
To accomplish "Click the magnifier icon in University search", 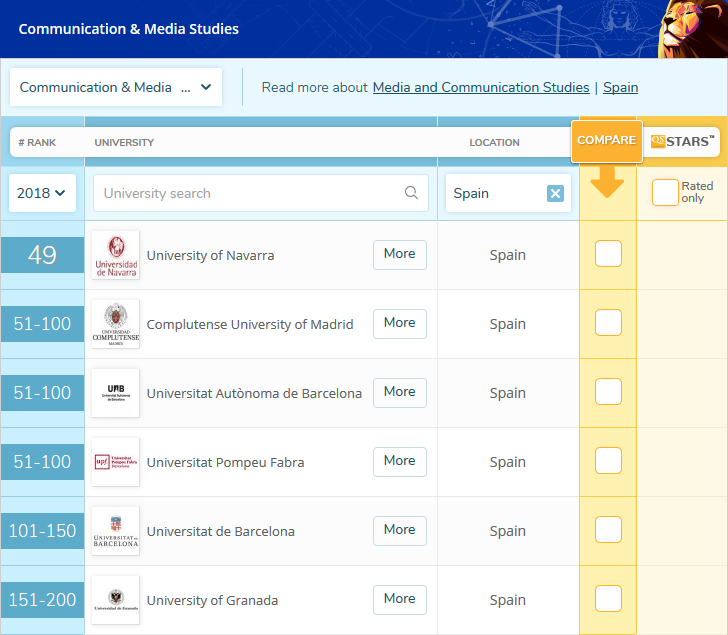I will (411, 193).
